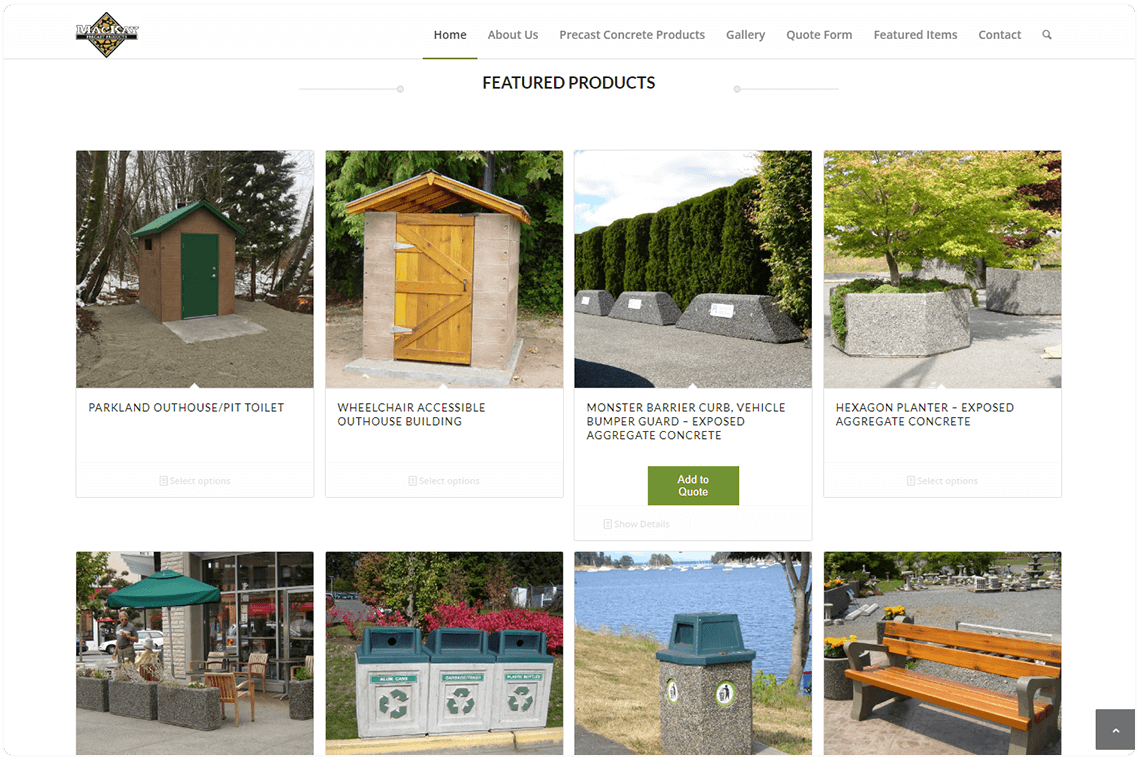Open the Contact page link
Screen dimensions: 1141x760
coord(999,34)
